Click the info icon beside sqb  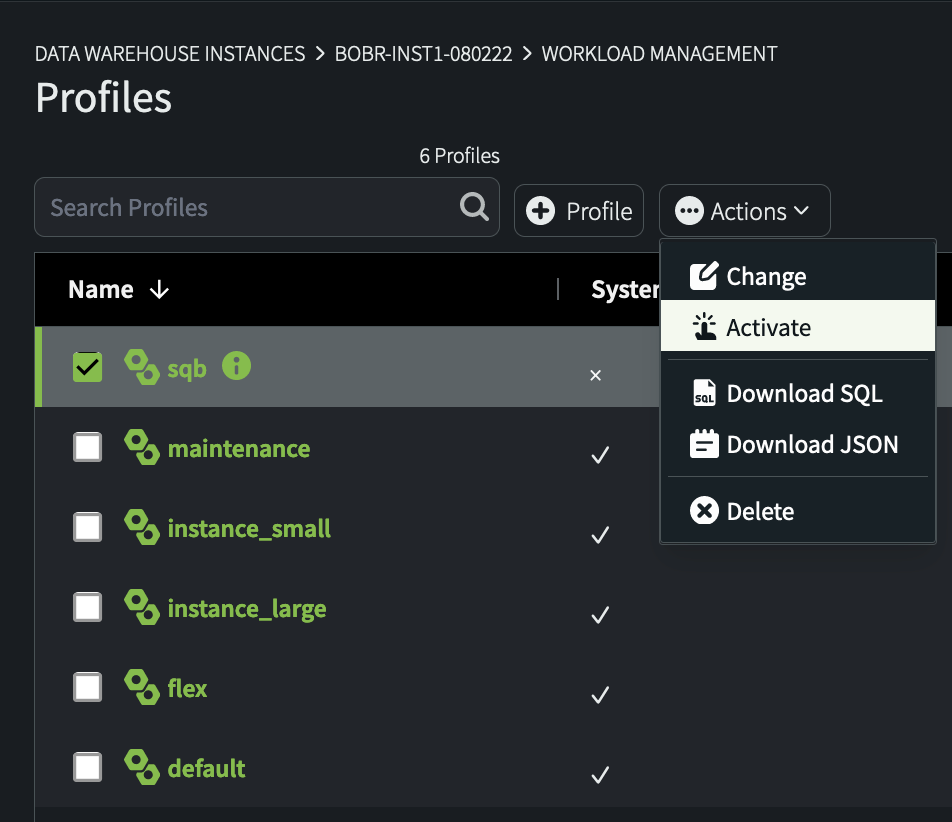pos(236,366)
